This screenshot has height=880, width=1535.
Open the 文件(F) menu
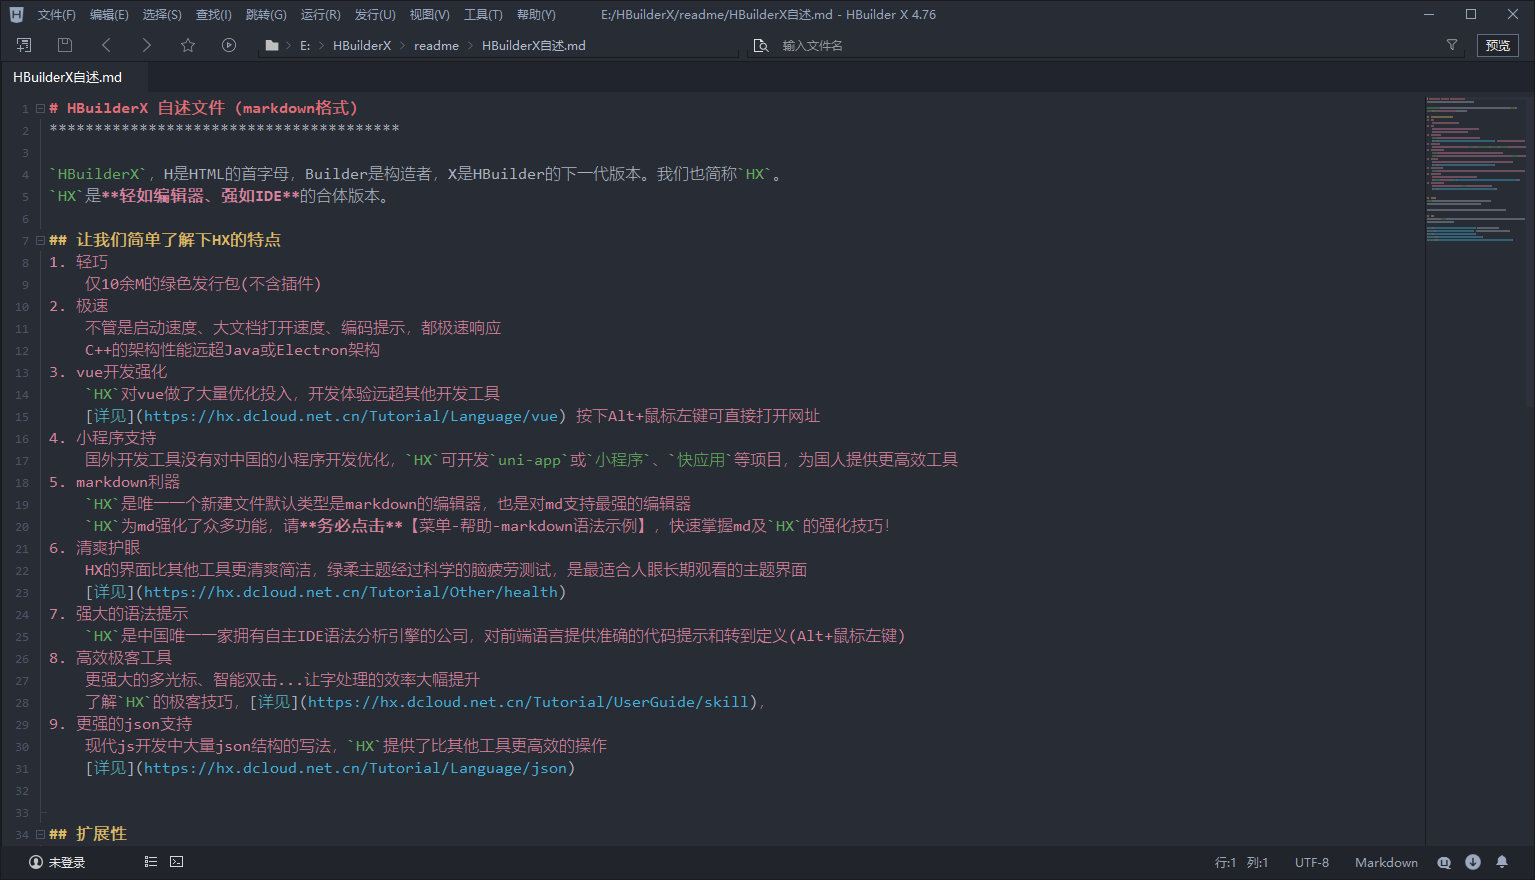[x=57, y=15]
